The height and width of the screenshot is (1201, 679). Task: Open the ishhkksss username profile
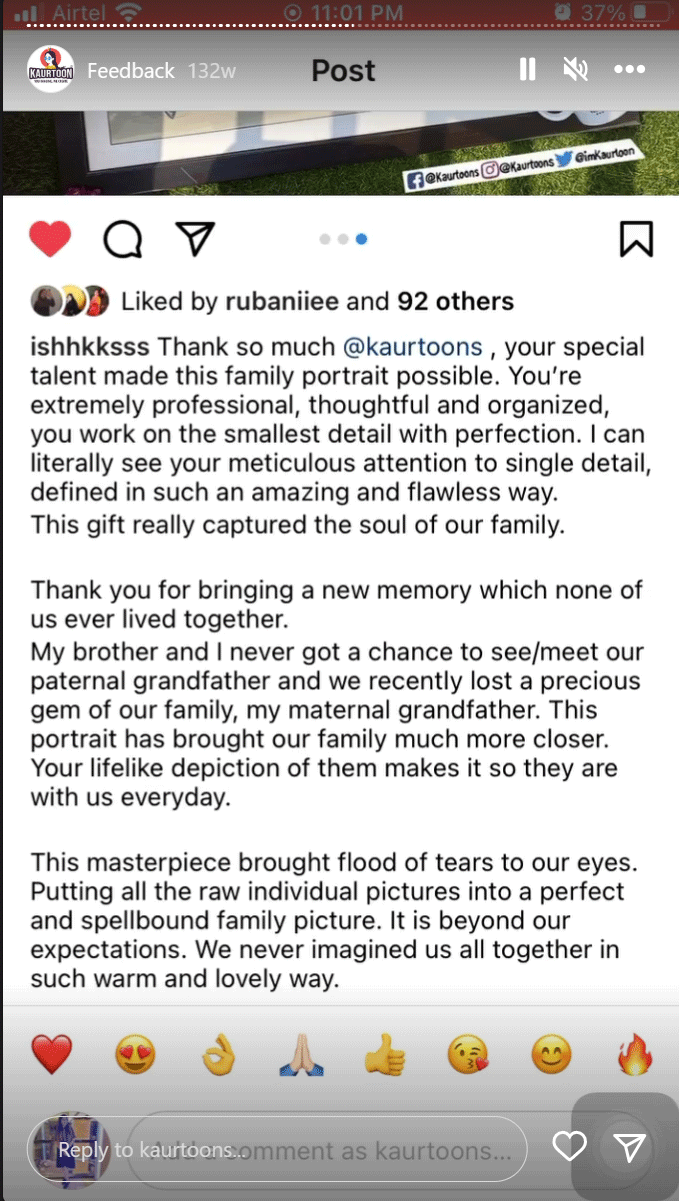pyautogui.click(x=90, y=348)
